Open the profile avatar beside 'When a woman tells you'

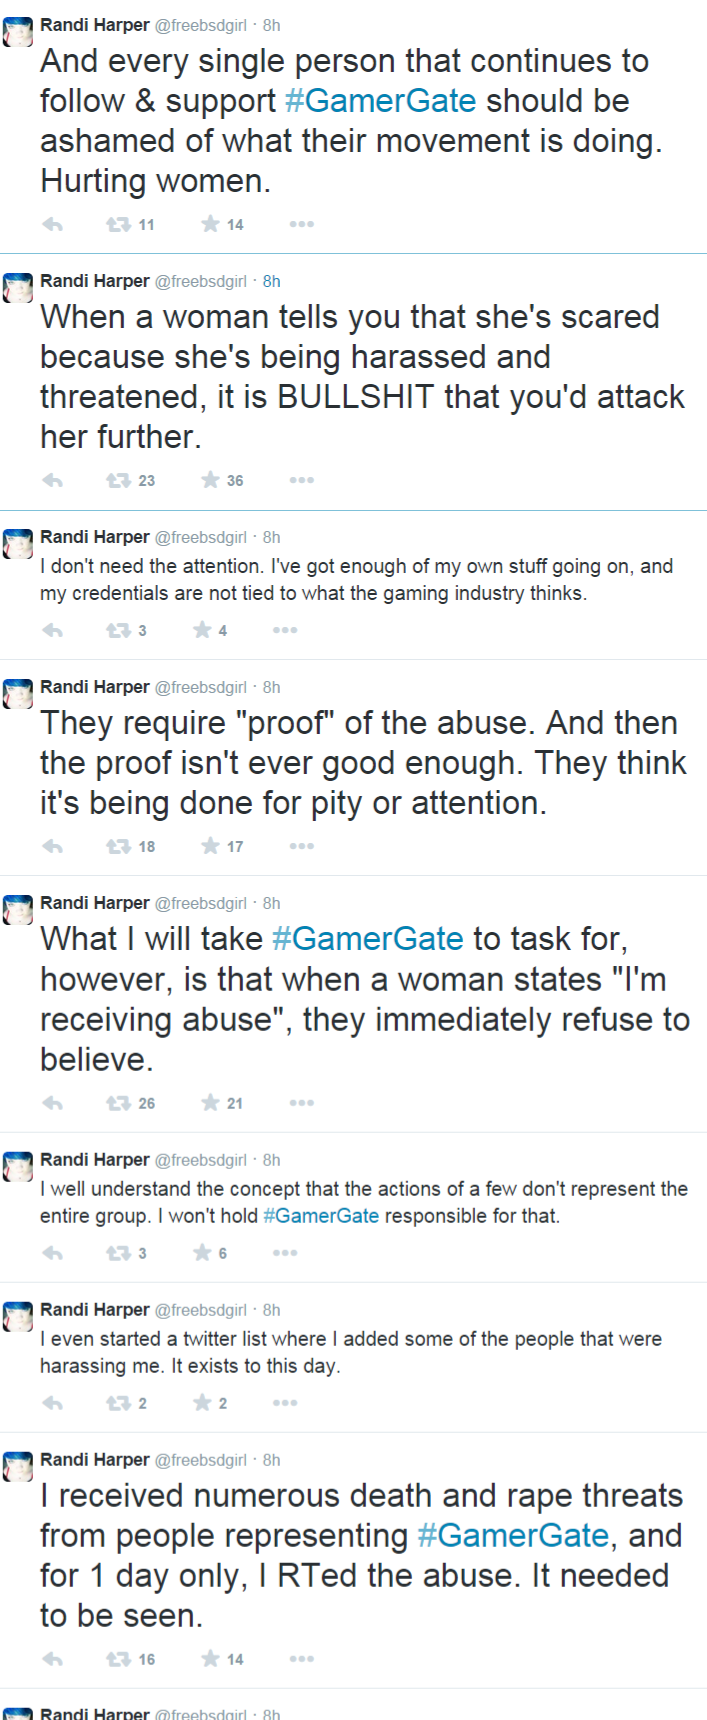click(18, 289)
